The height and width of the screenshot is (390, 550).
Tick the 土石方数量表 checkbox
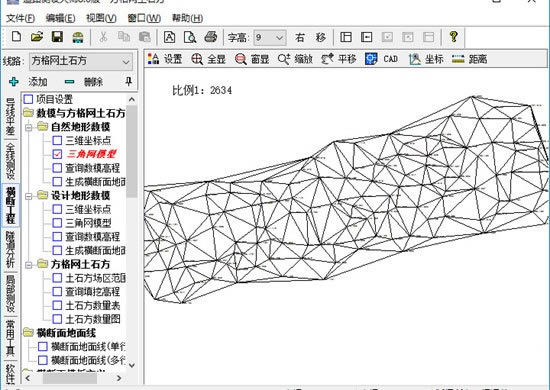(57, 305)
